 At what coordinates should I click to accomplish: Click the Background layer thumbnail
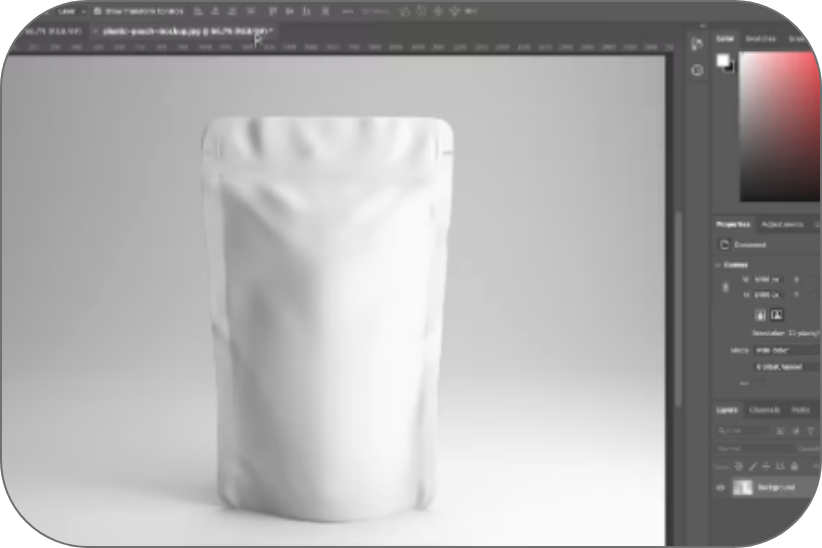pyautogui.click(x=743, y=487)
